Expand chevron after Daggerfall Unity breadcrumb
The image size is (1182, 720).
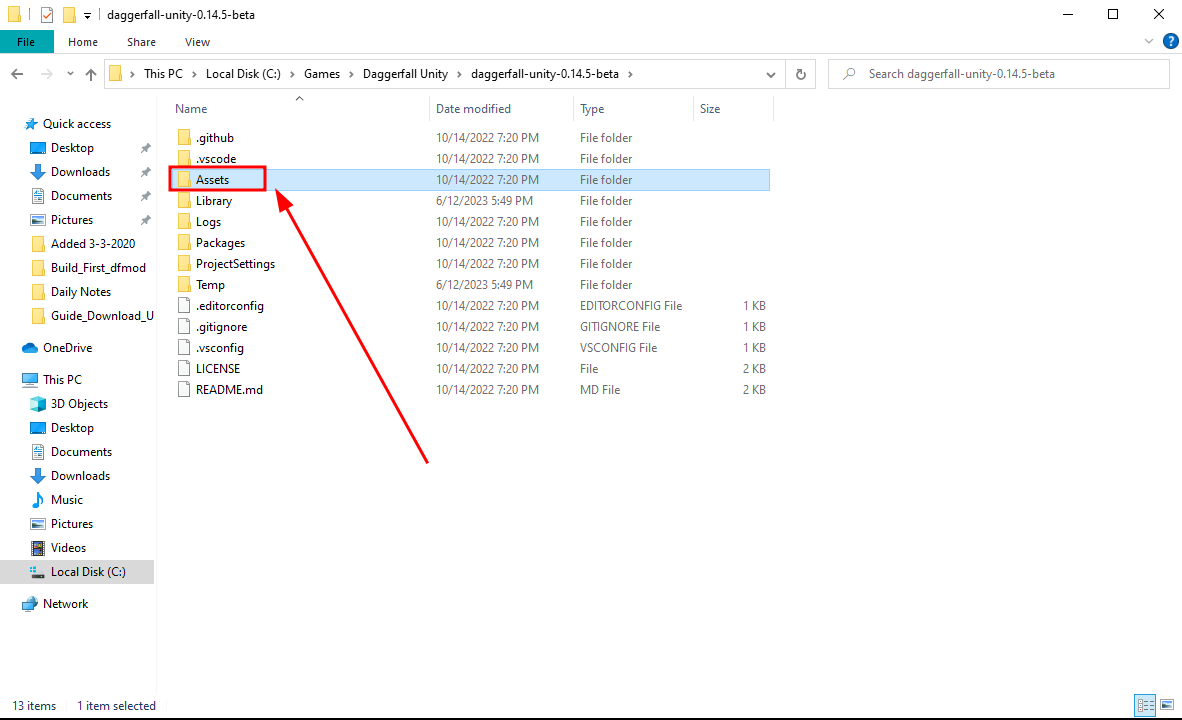coord(459,74)
